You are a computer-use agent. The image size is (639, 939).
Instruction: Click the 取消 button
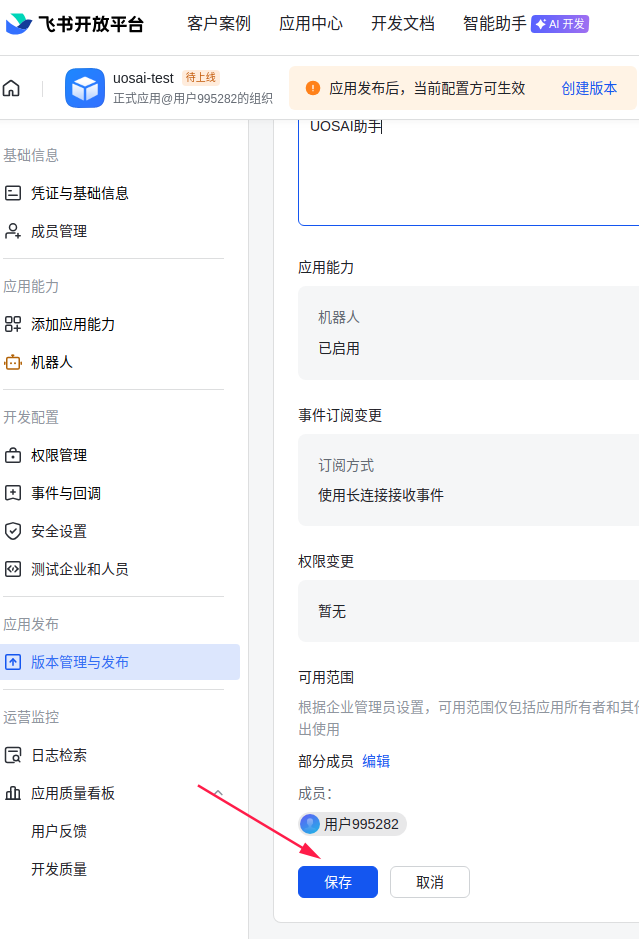pos(430,882)
